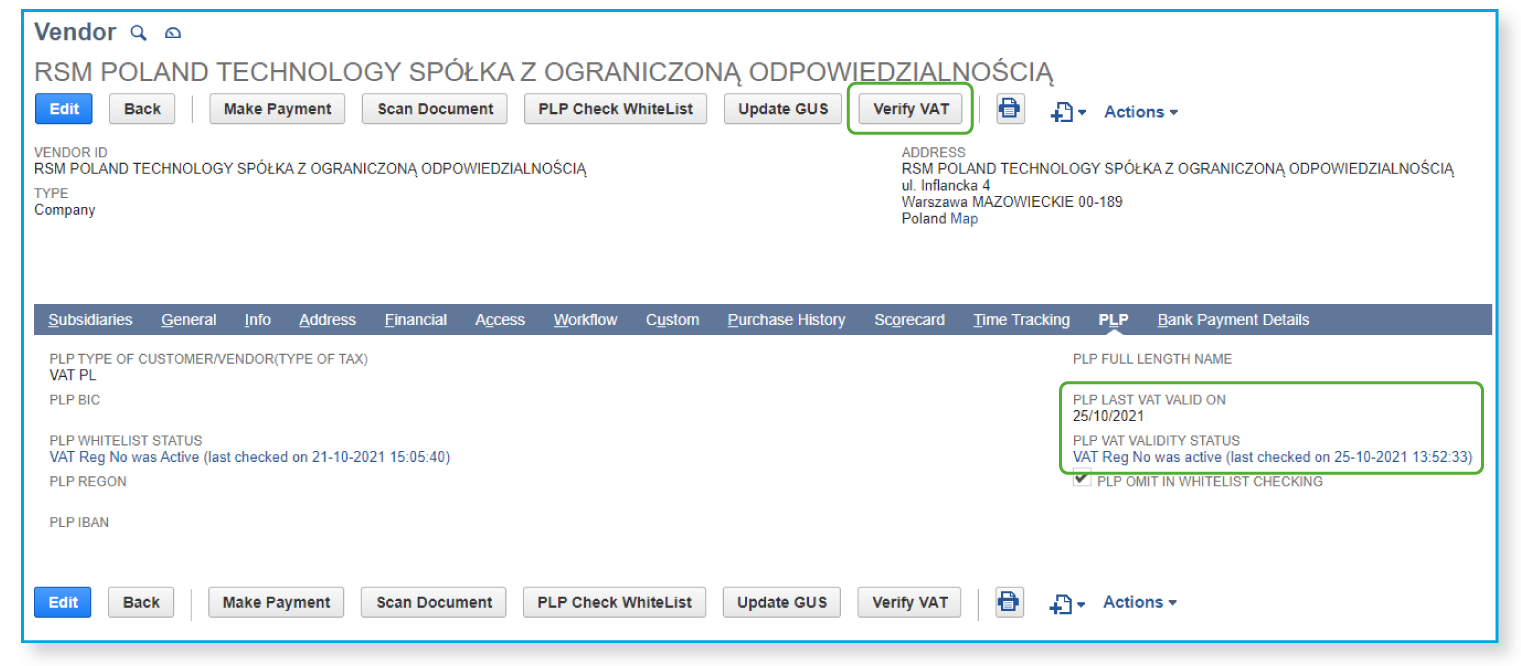Click the top Verify VAT button
Viewport: 1521px width, 666px height.
coord(911,109)
